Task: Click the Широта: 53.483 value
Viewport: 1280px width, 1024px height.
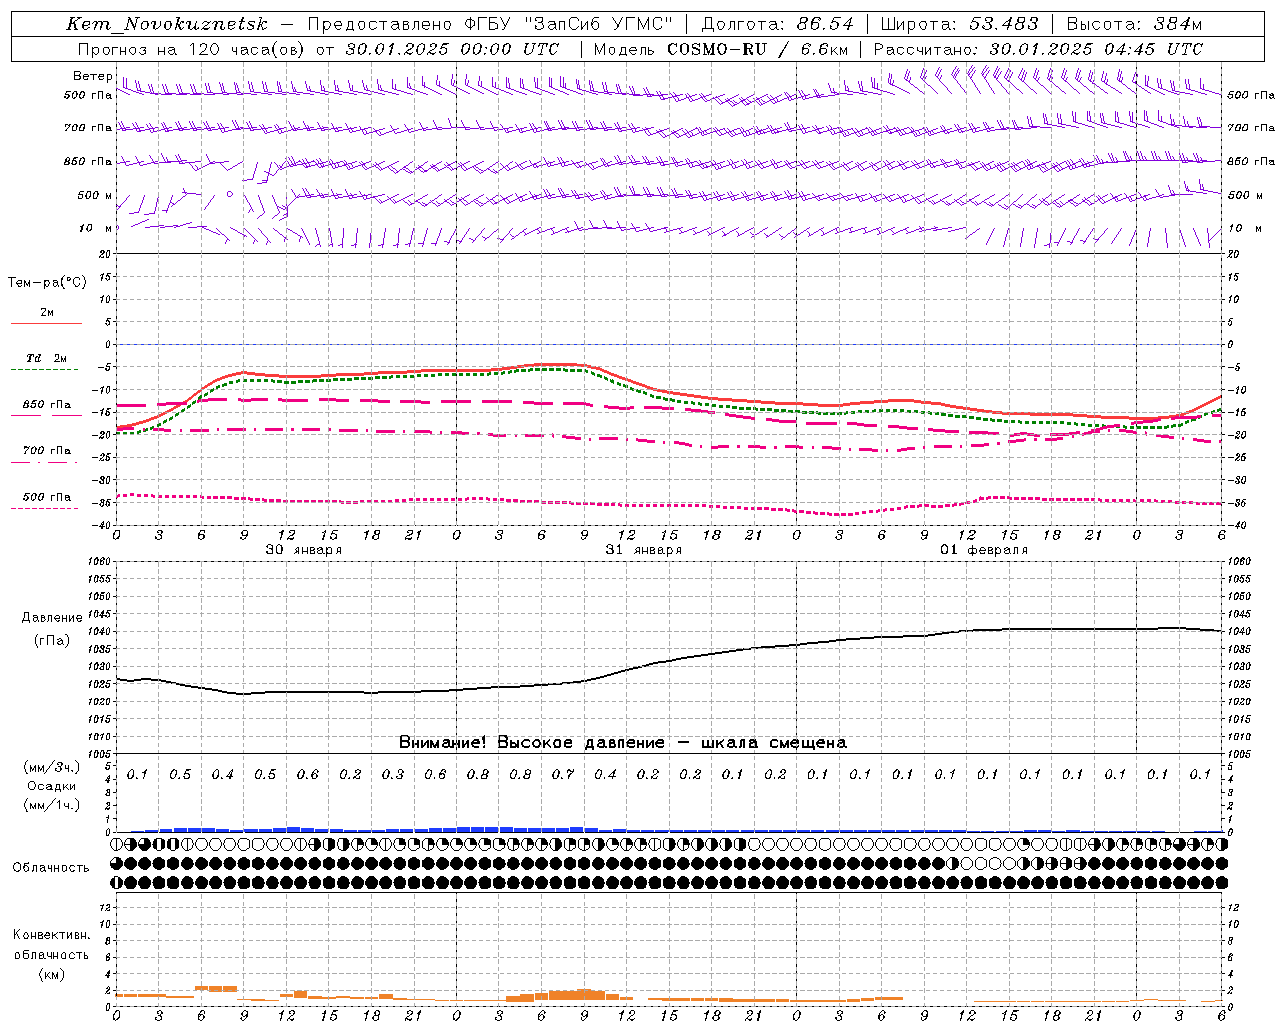Action: pyautogui.click(x=959, y=24)
